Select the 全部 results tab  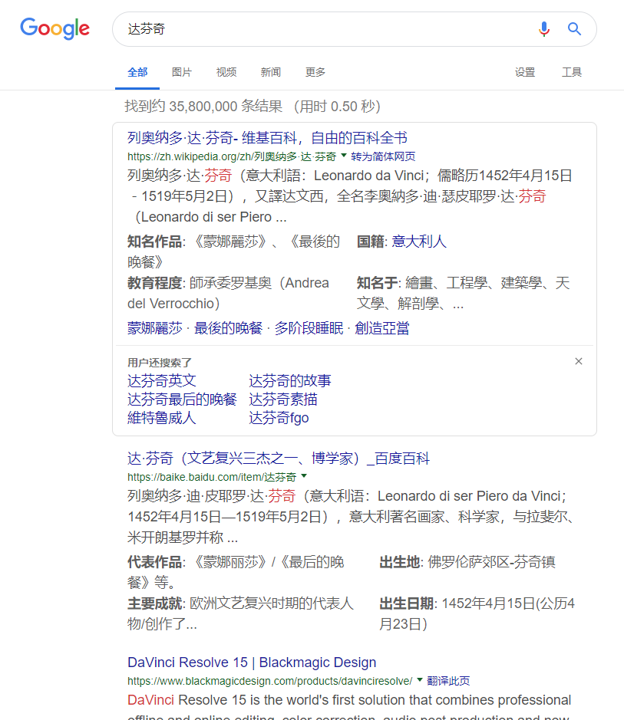pos(137,72)
